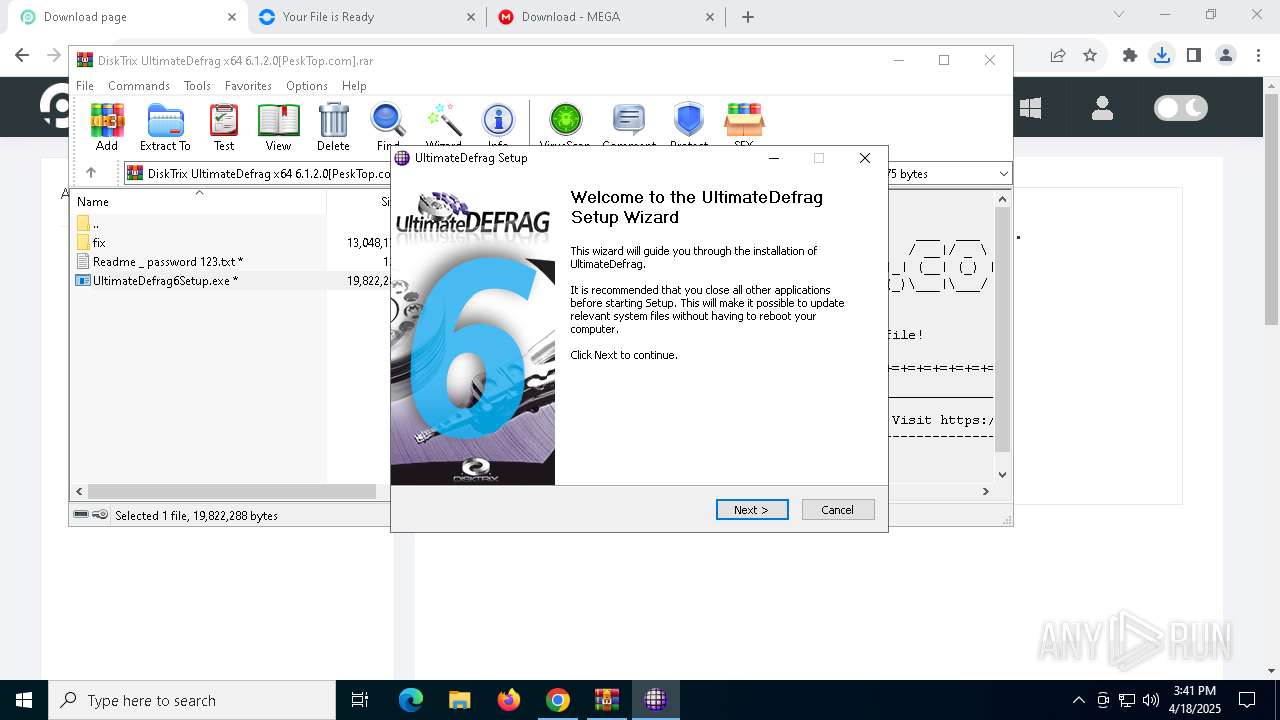Toggle the browser side panel icon
This screenshot has width=1280, height=720.
click(x=1194, y=56)
